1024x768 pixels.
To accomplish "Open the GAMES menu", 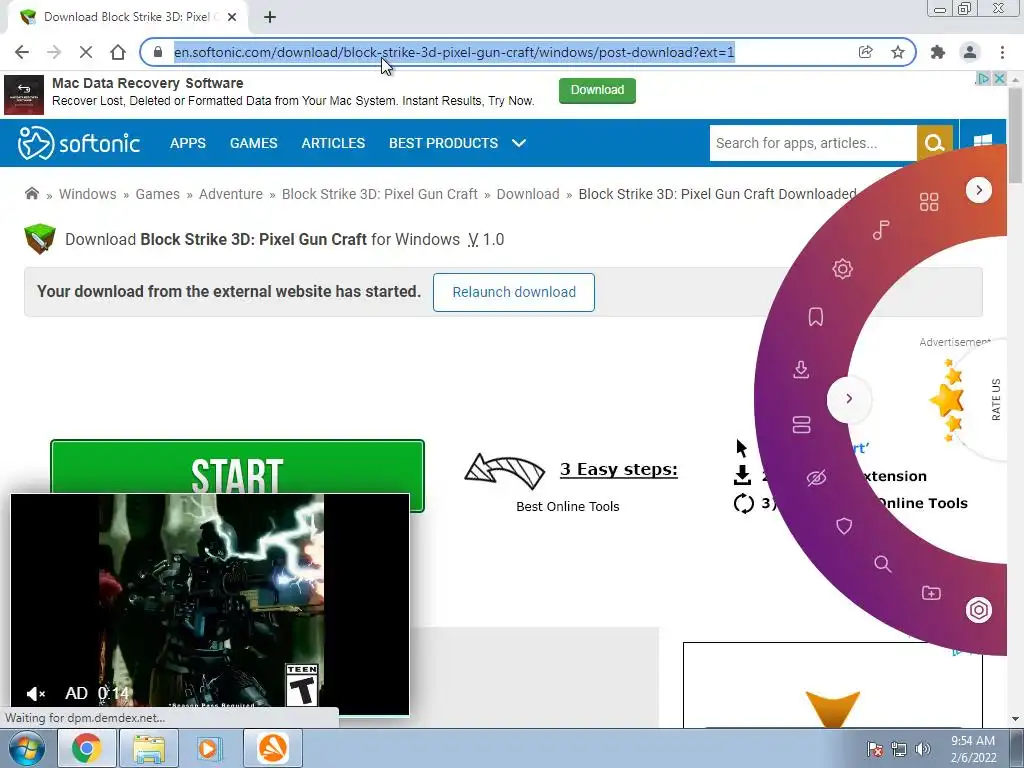I will coord(253,143).
